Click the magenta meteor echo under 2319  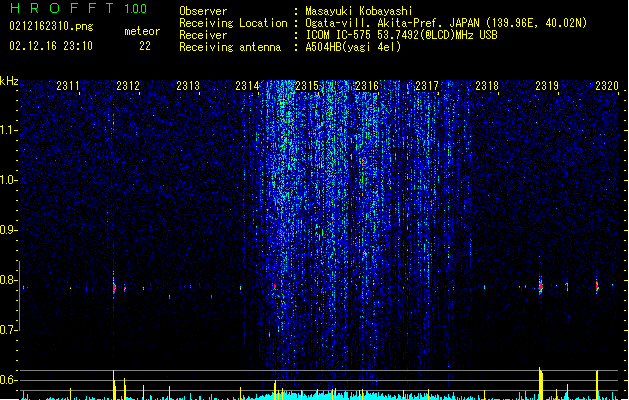click(541, 286)
